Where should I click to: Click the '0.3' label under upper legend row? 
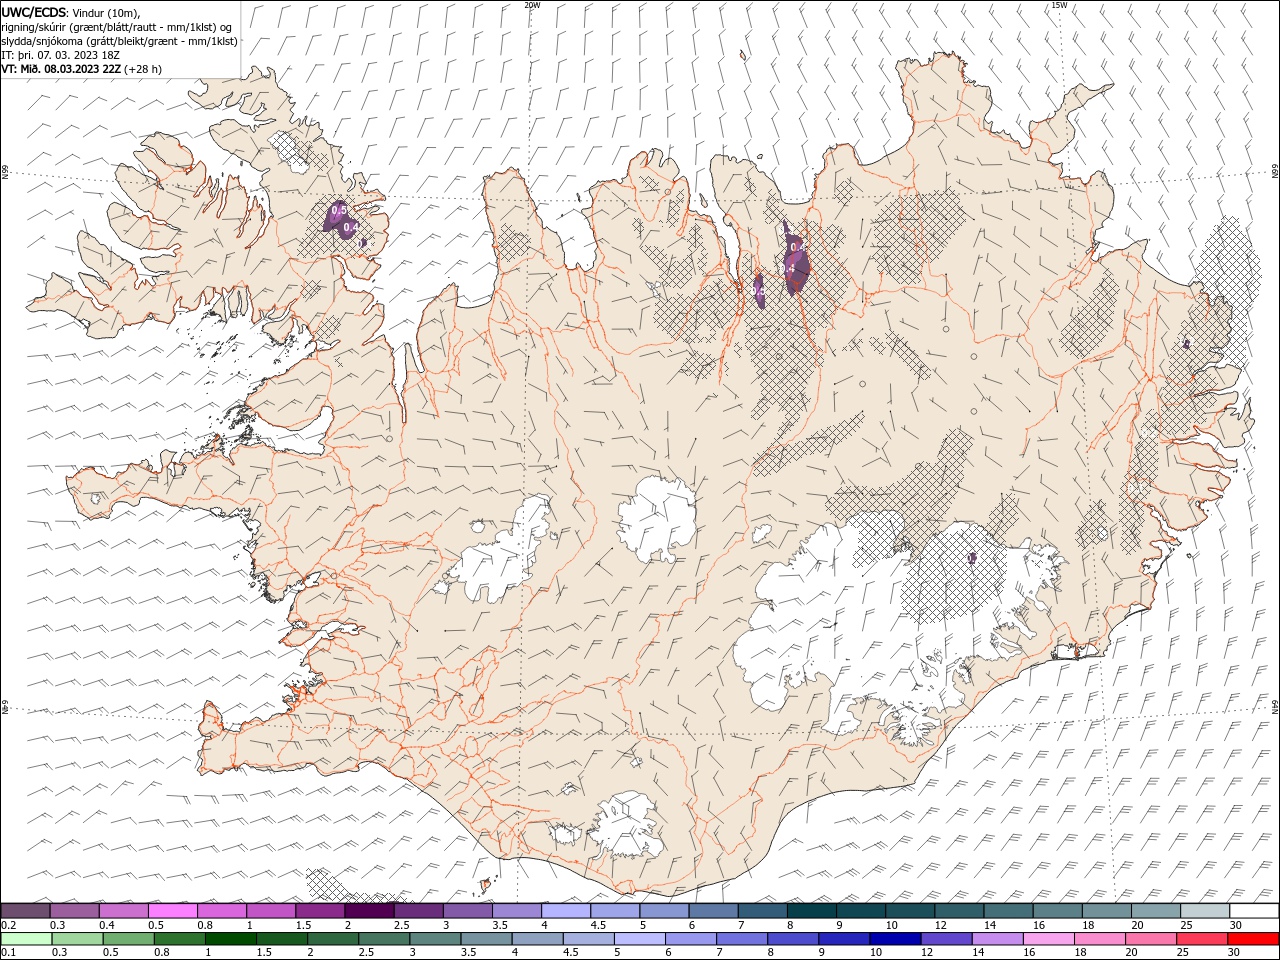59,925
